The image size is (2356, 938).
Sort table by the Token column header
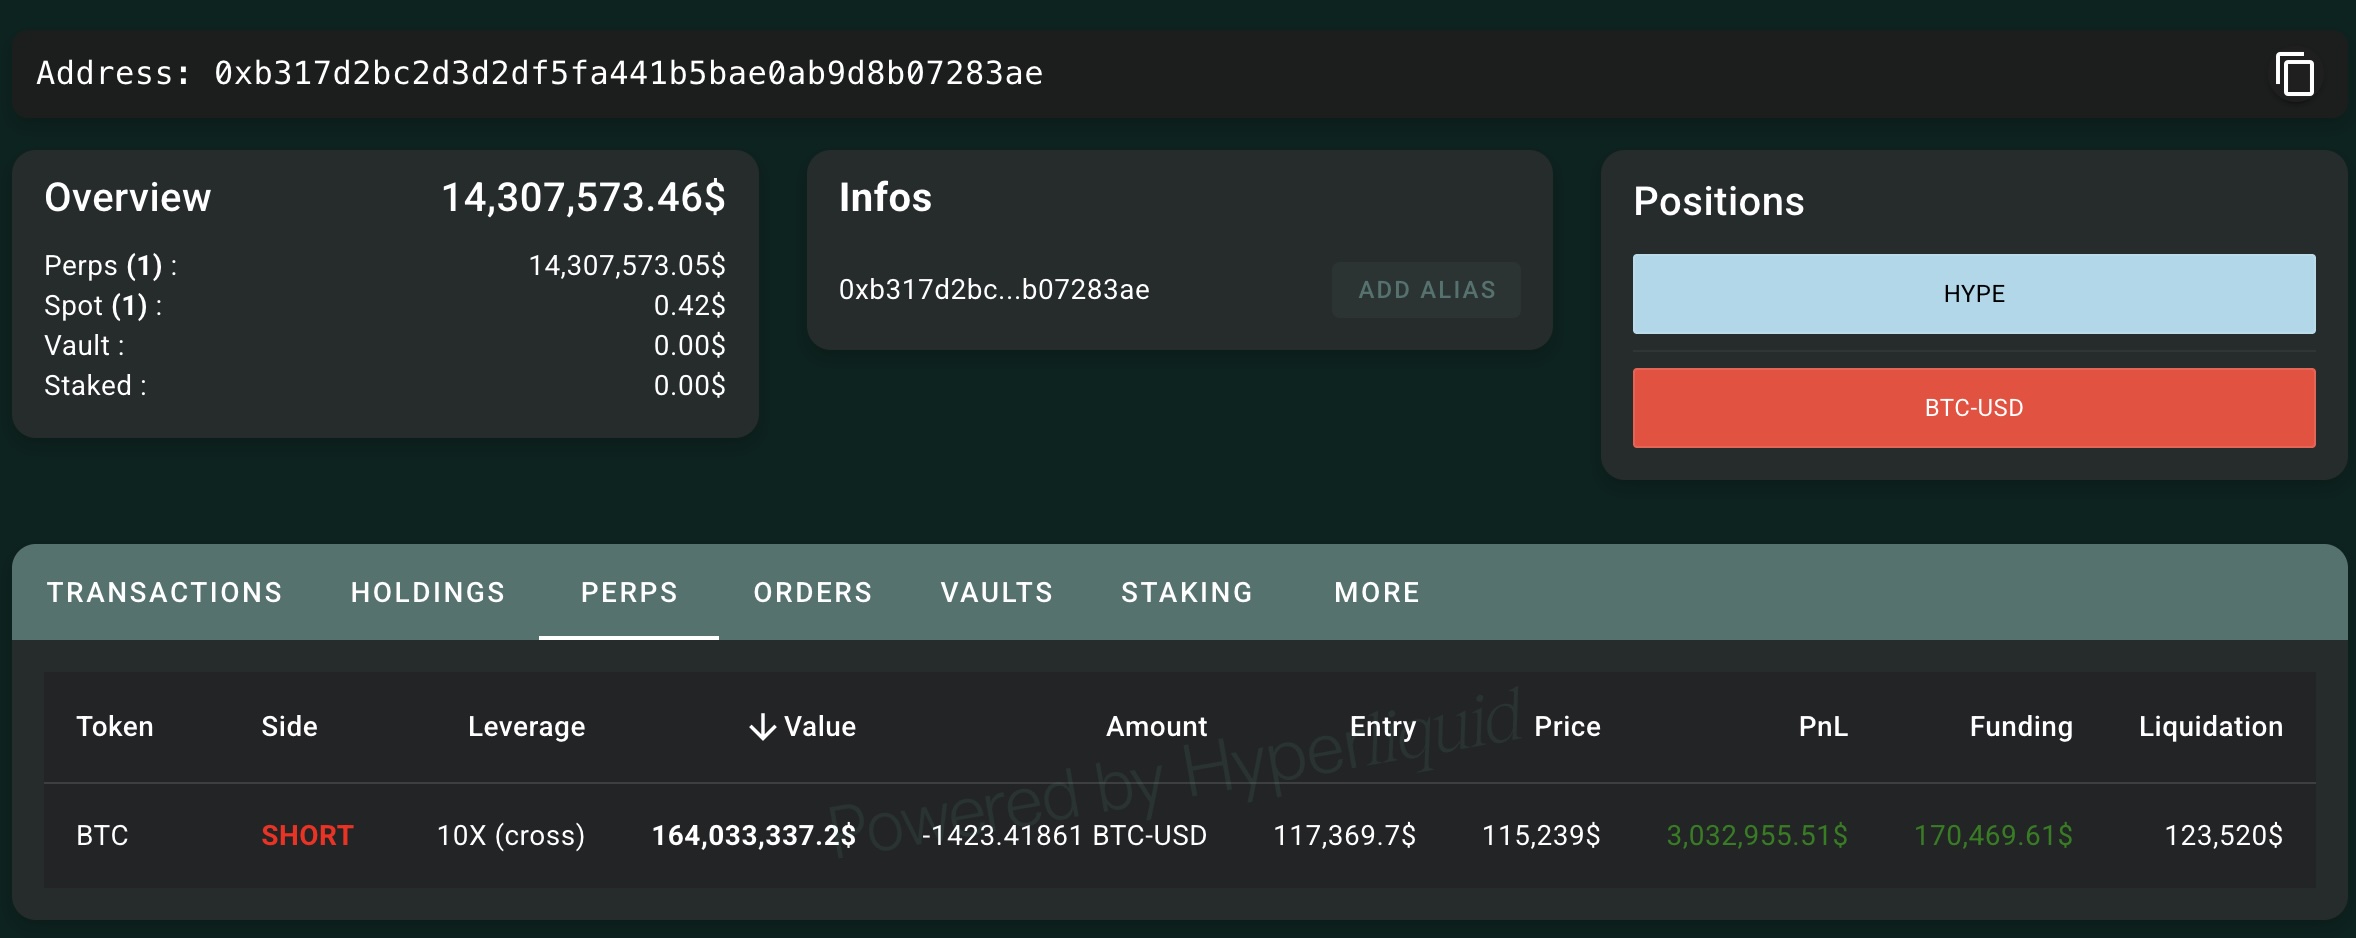[114, 726]
